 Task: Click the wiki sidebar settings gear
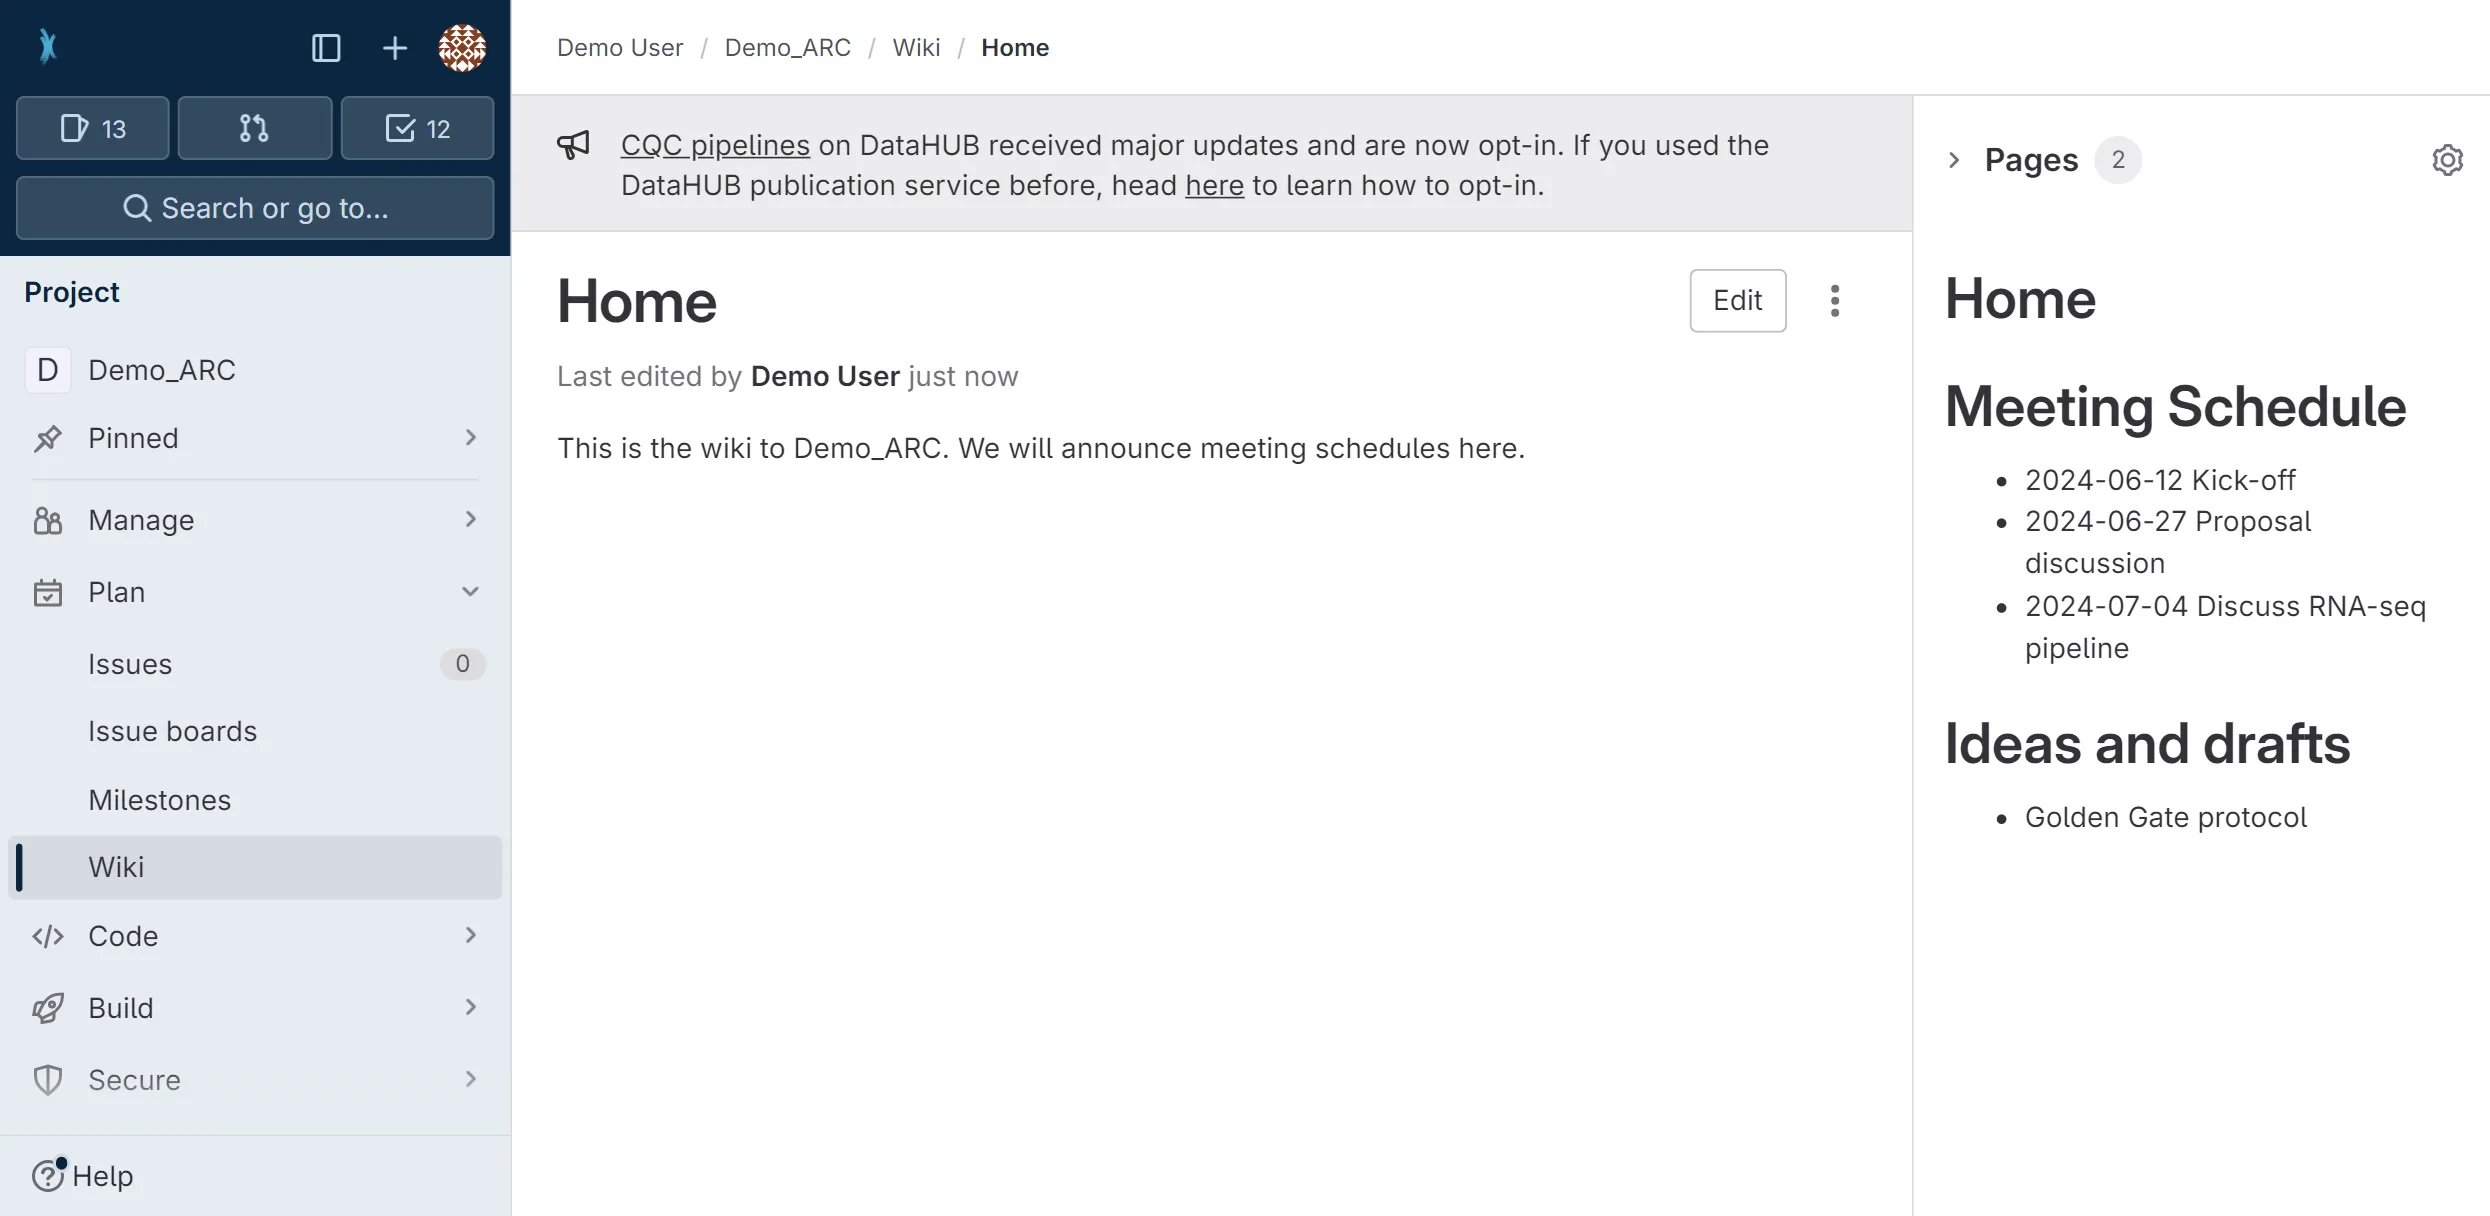point(2446,160)
